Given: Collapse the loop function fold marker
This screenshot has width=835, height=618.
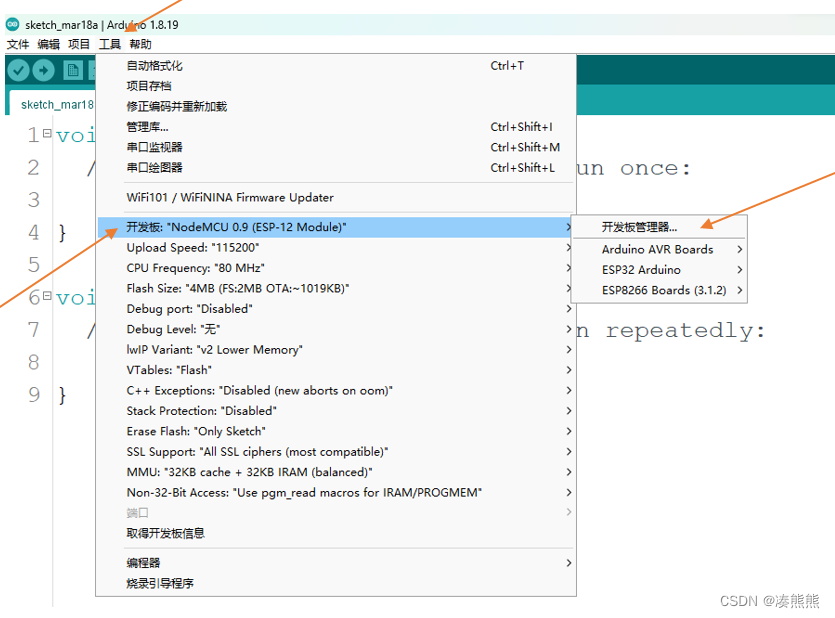Looking at the screenshot, I should pos(47,295).
